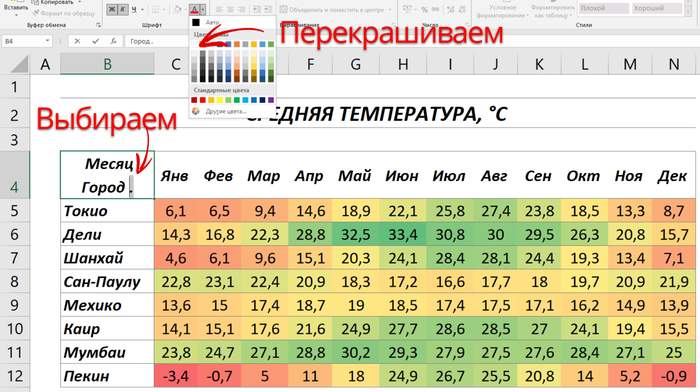Click Объединить и поместить в центре
Image resolution: width=700 pixels, height=392 pixels.
pos(332,9)
